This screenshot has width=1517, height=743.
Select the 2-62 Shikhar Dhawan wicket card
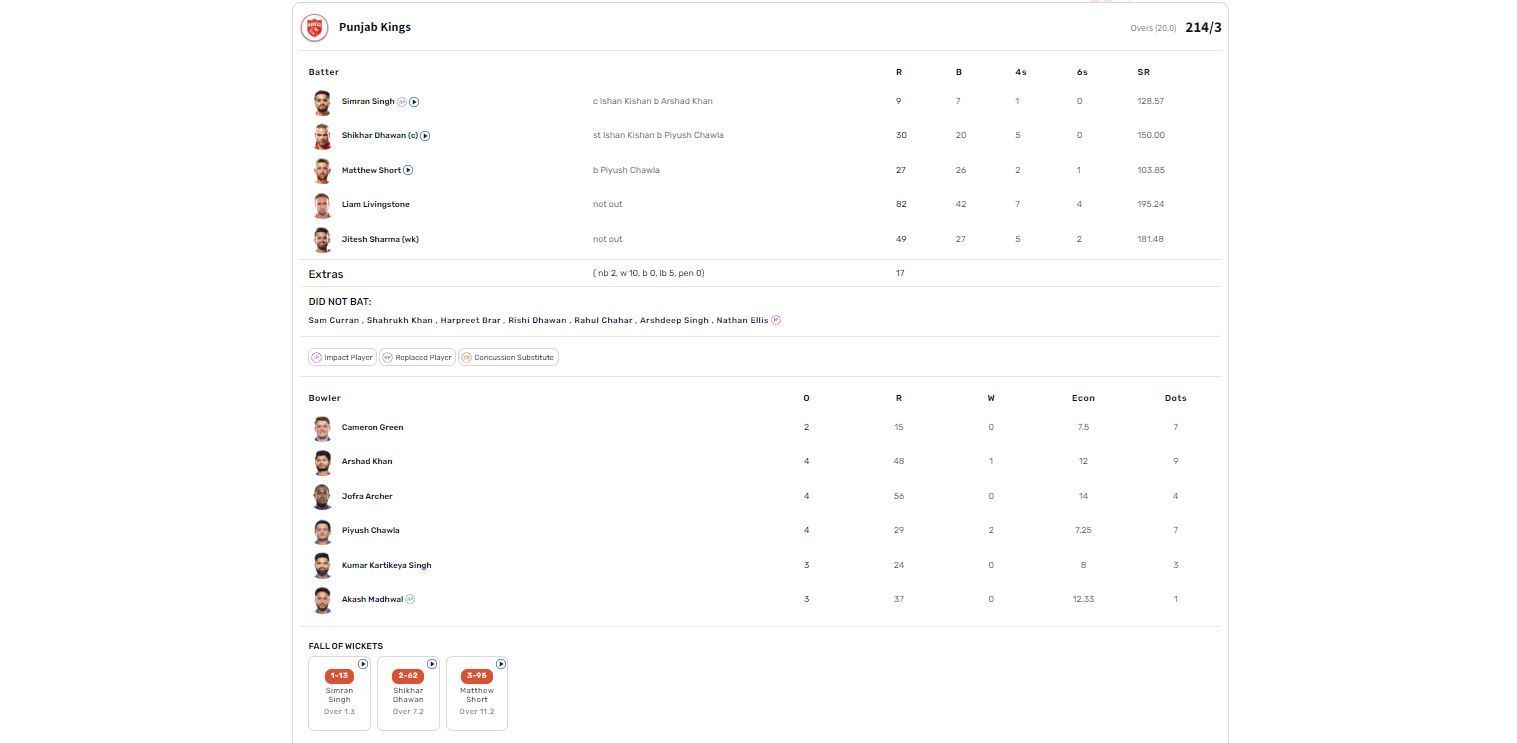pyautogui.click(x=408, y=693)
